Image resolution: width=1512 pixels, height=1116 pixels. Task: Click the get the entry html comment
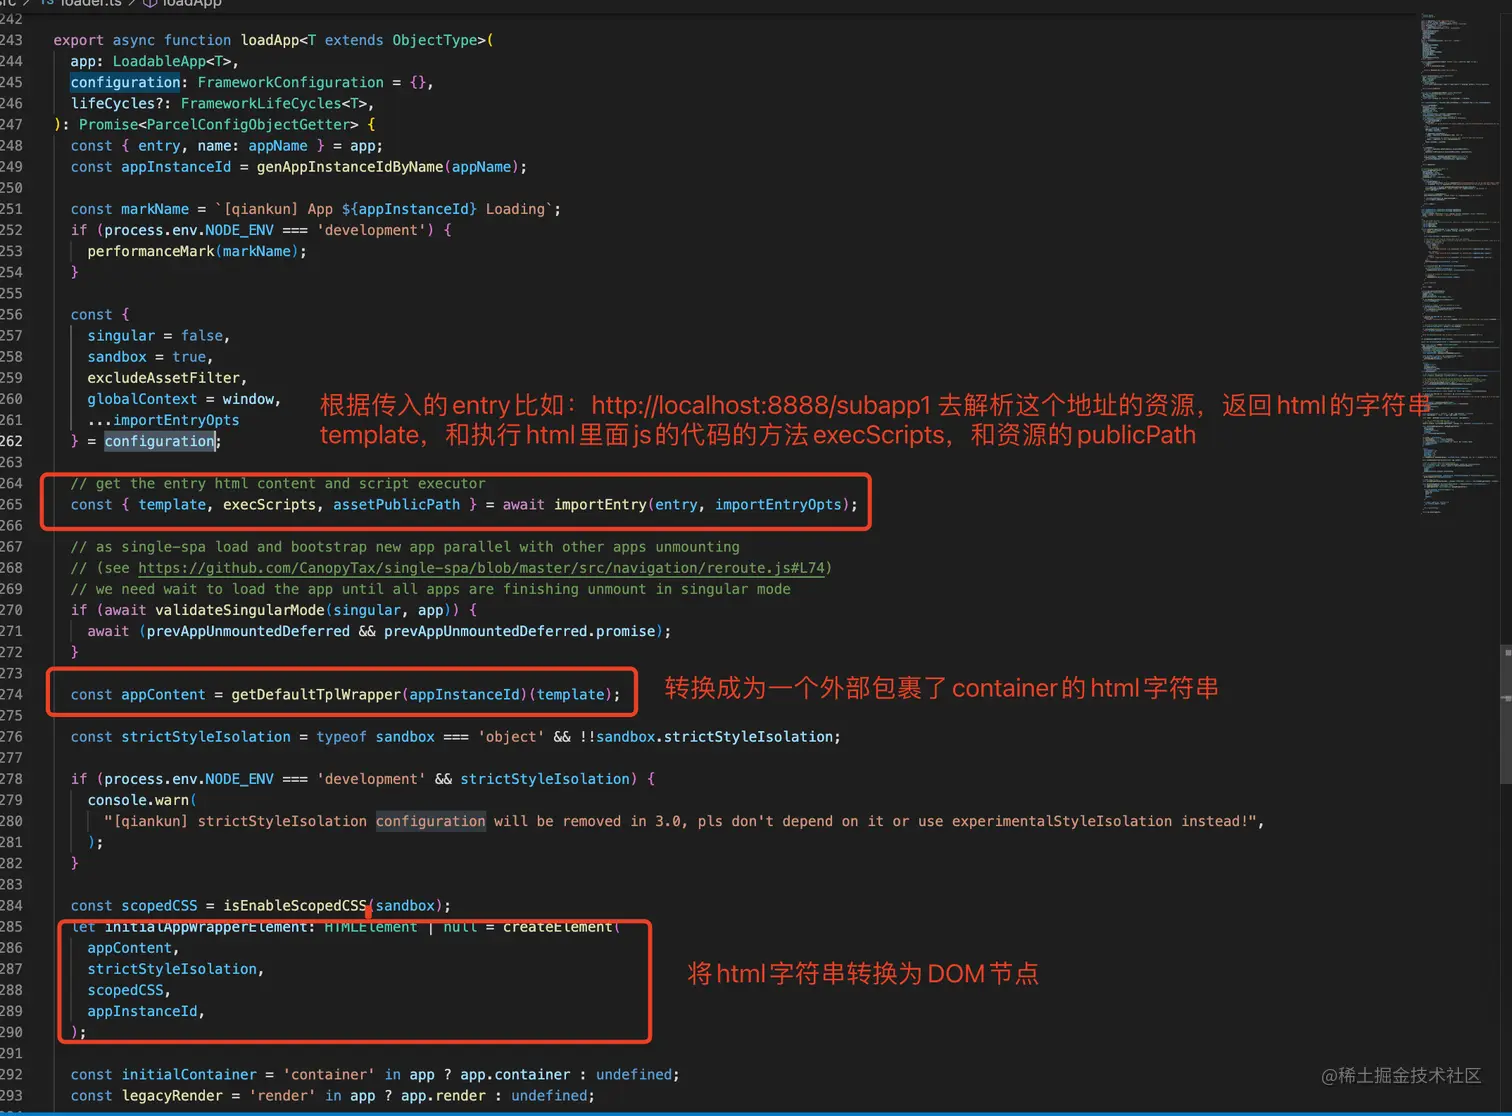pyautogui.click(x=278, y=484)
